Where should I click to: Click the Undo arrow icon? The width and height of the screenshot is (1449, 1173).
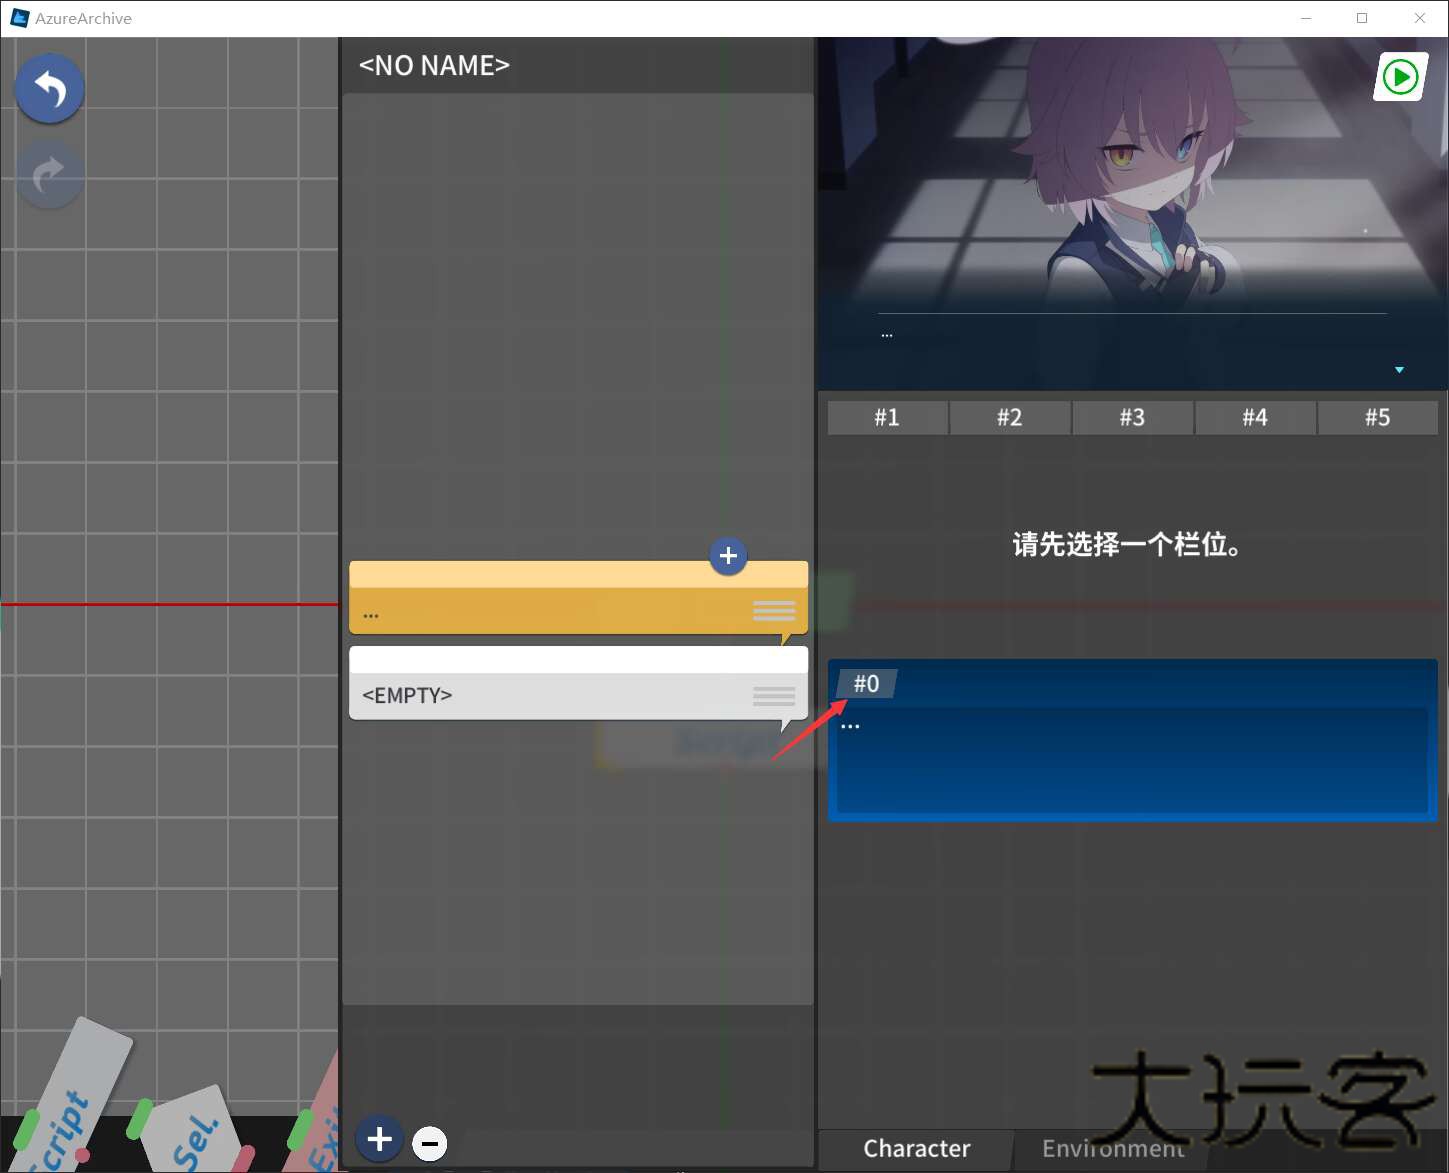49,88
